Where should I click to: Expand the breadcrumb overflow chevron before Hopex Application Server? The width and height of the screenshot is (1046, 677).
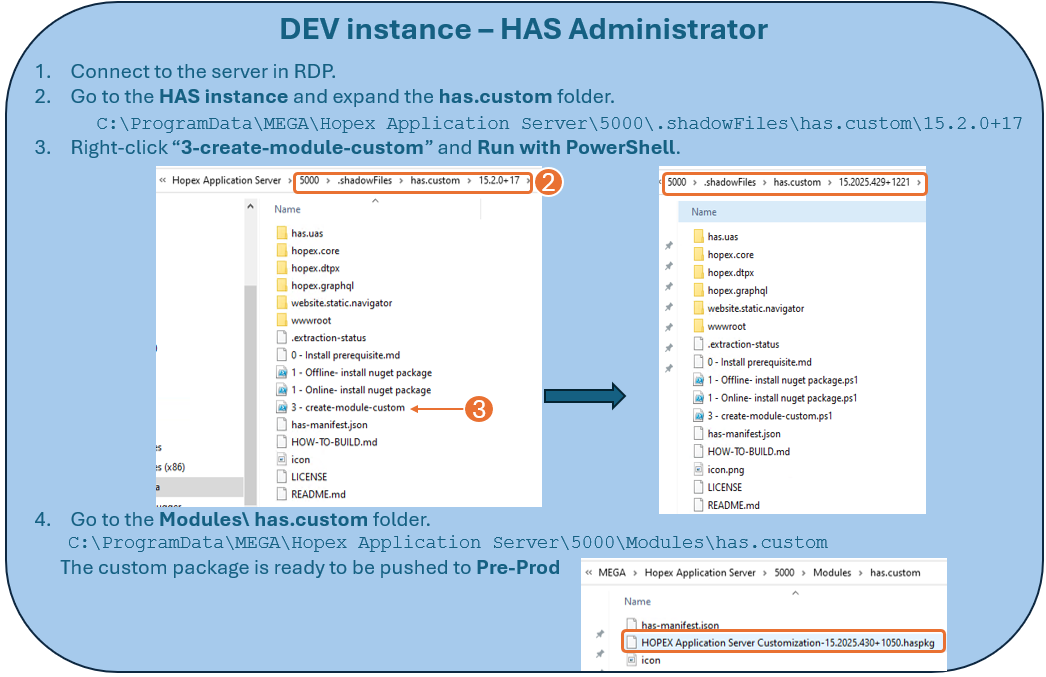pos(163,181)
